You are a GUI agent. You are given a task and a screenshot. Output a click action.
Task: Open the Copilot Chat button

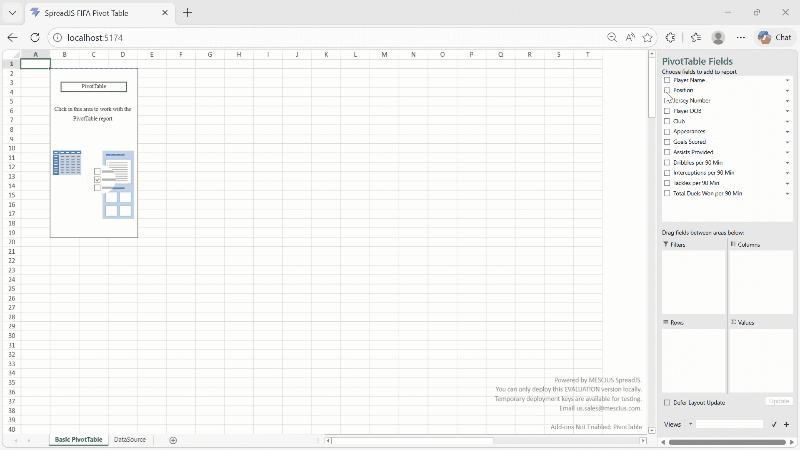[775, 37]
